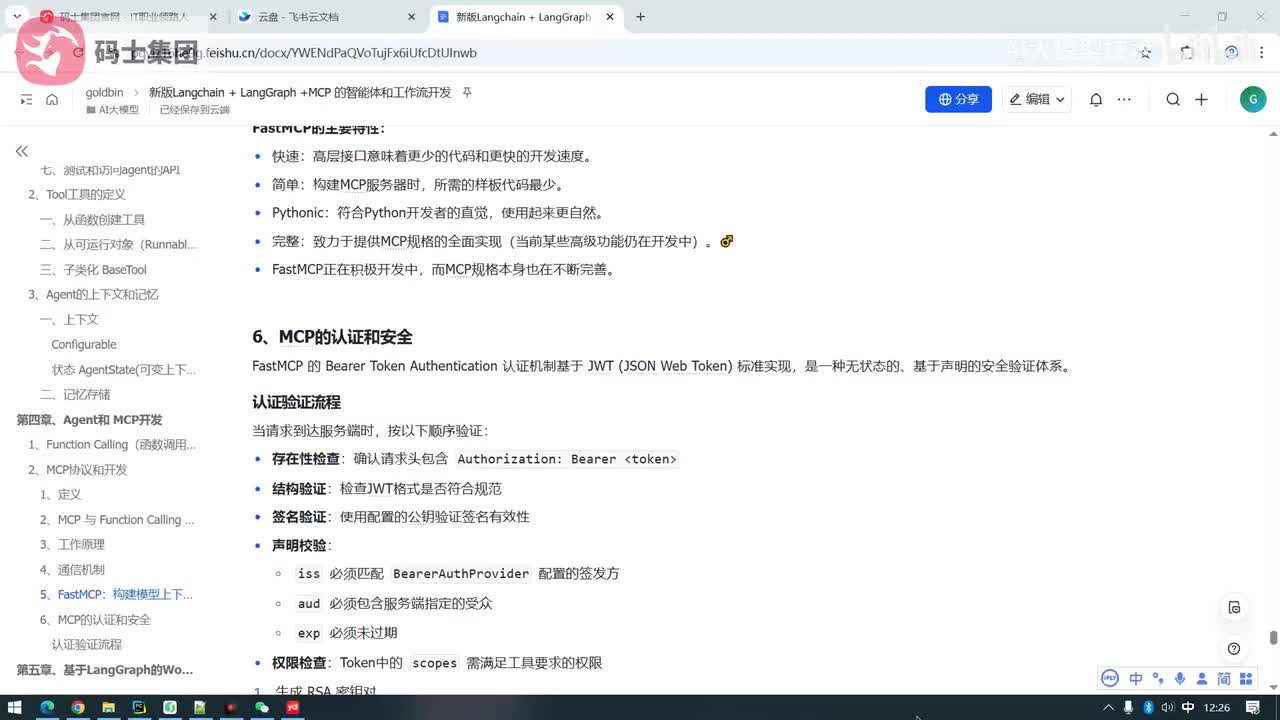The height and width of the screenshot is (720, 1280).
Task: Open the browser extensions icon
Action: pos(1187,52)
